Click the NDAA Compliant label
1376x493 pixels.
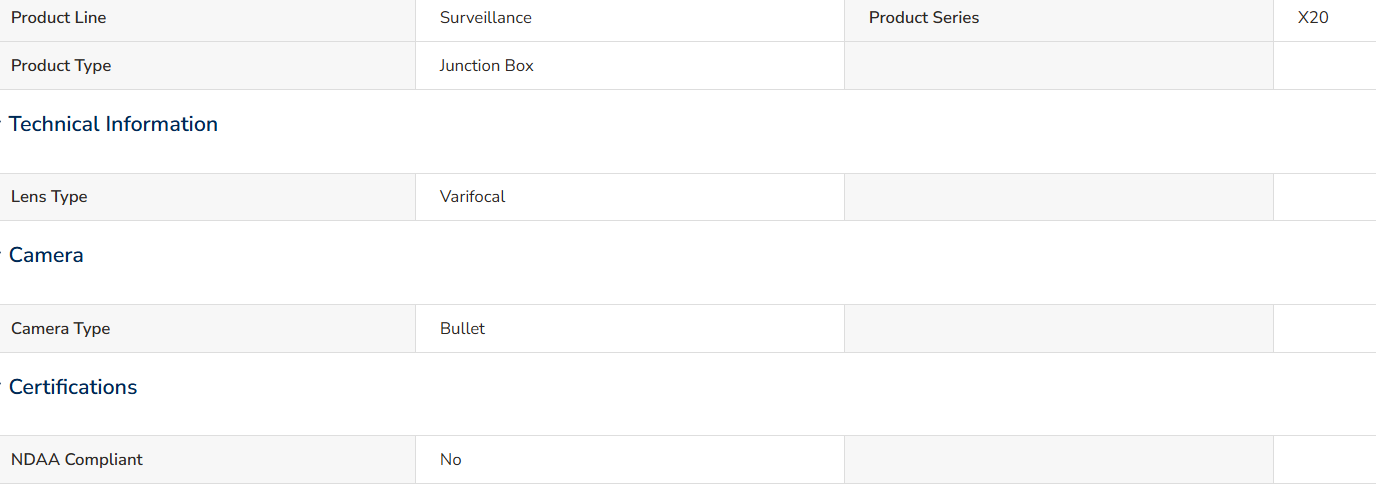[x=77, y=460]
